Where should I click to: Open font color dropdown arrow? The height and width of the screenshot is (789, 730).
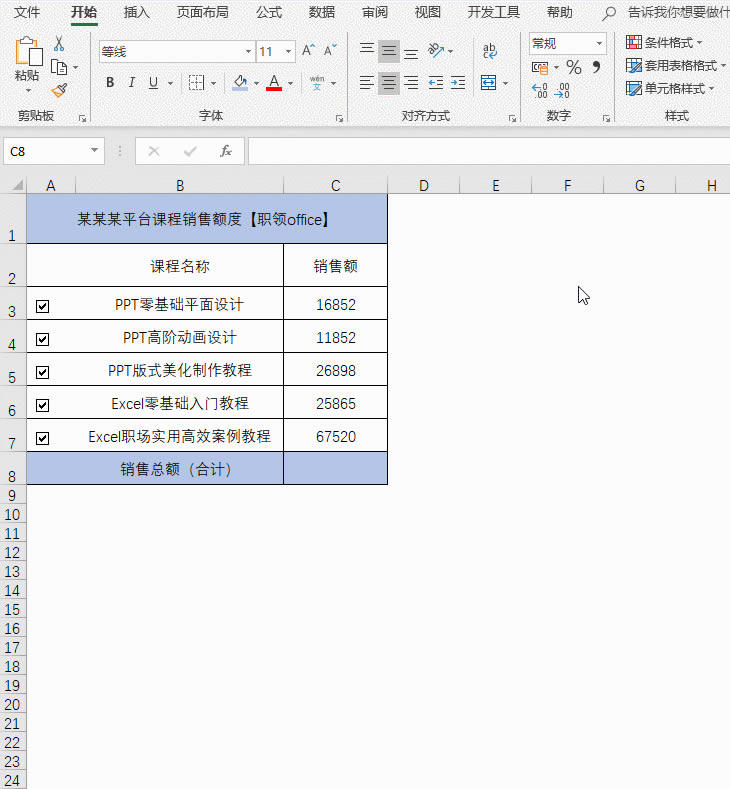[x=290, y=83]
